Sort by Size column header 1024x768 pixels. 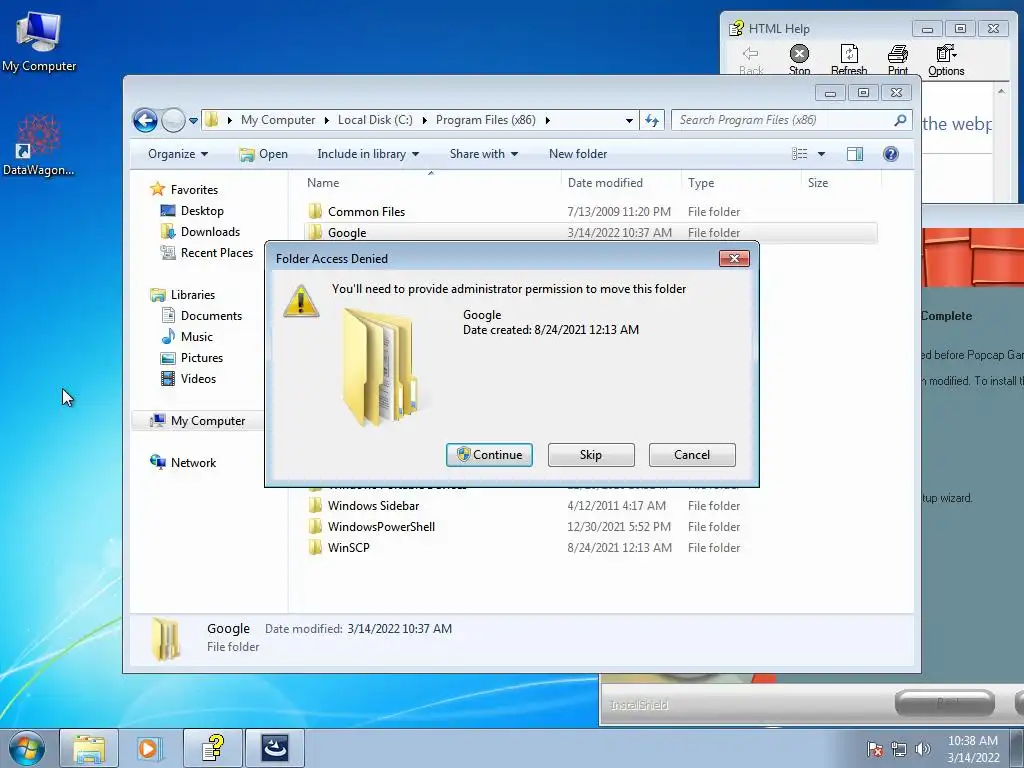point(841,183)
